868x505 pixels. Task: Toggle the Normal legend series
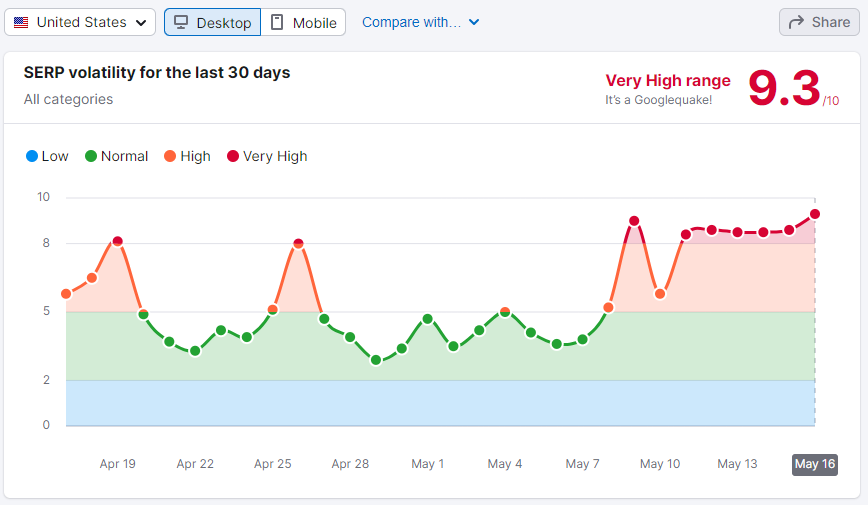coord(116,156)
